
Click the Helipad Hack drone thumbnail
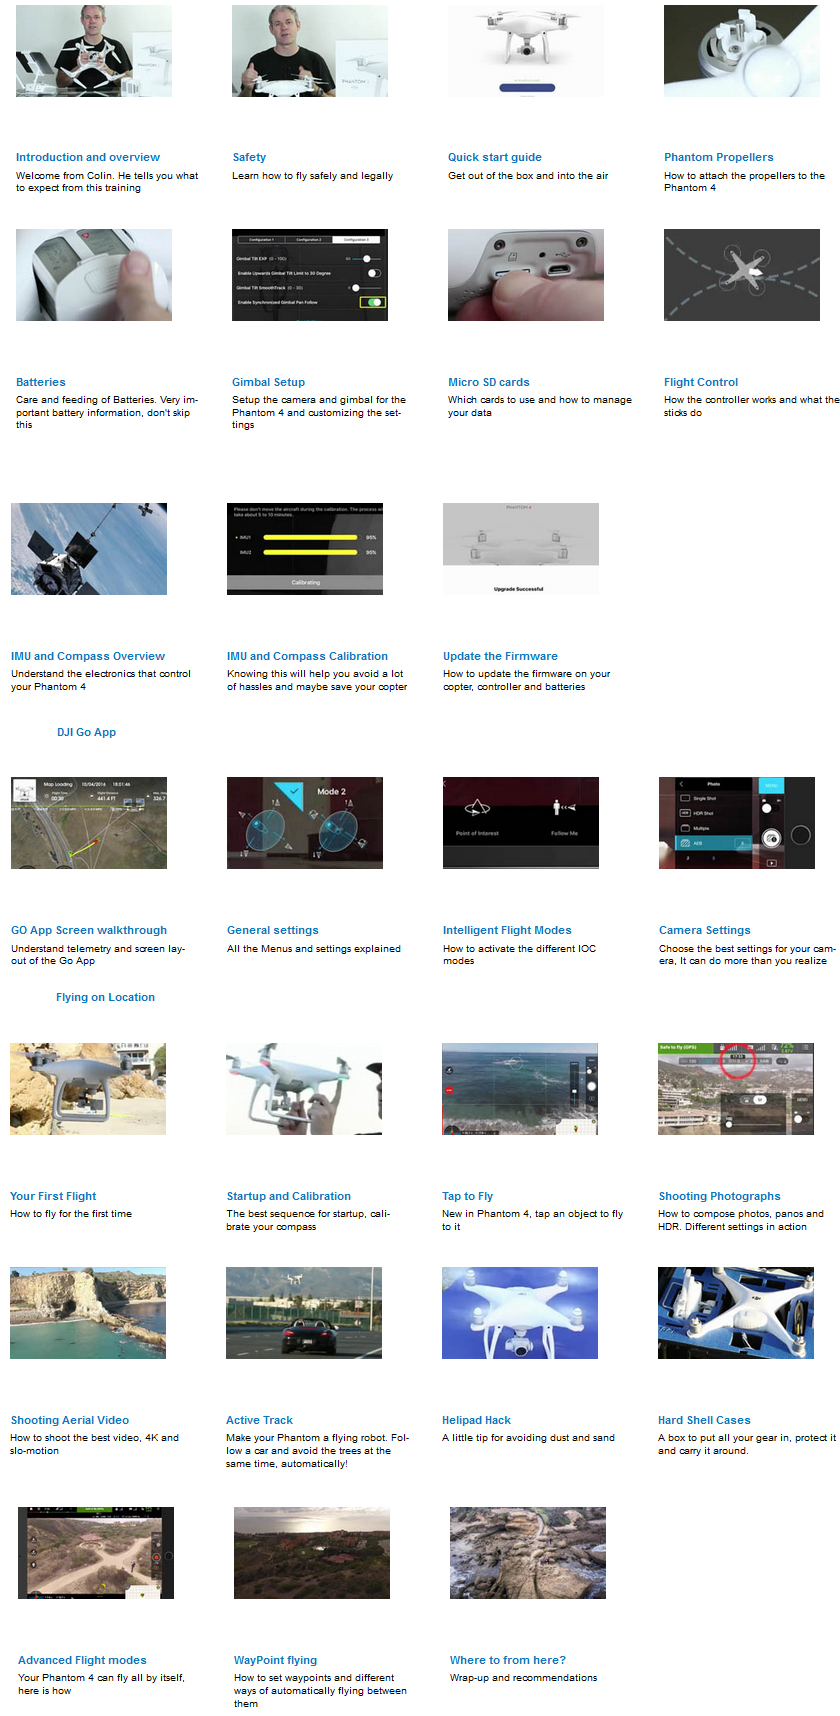click(520, 1313)
